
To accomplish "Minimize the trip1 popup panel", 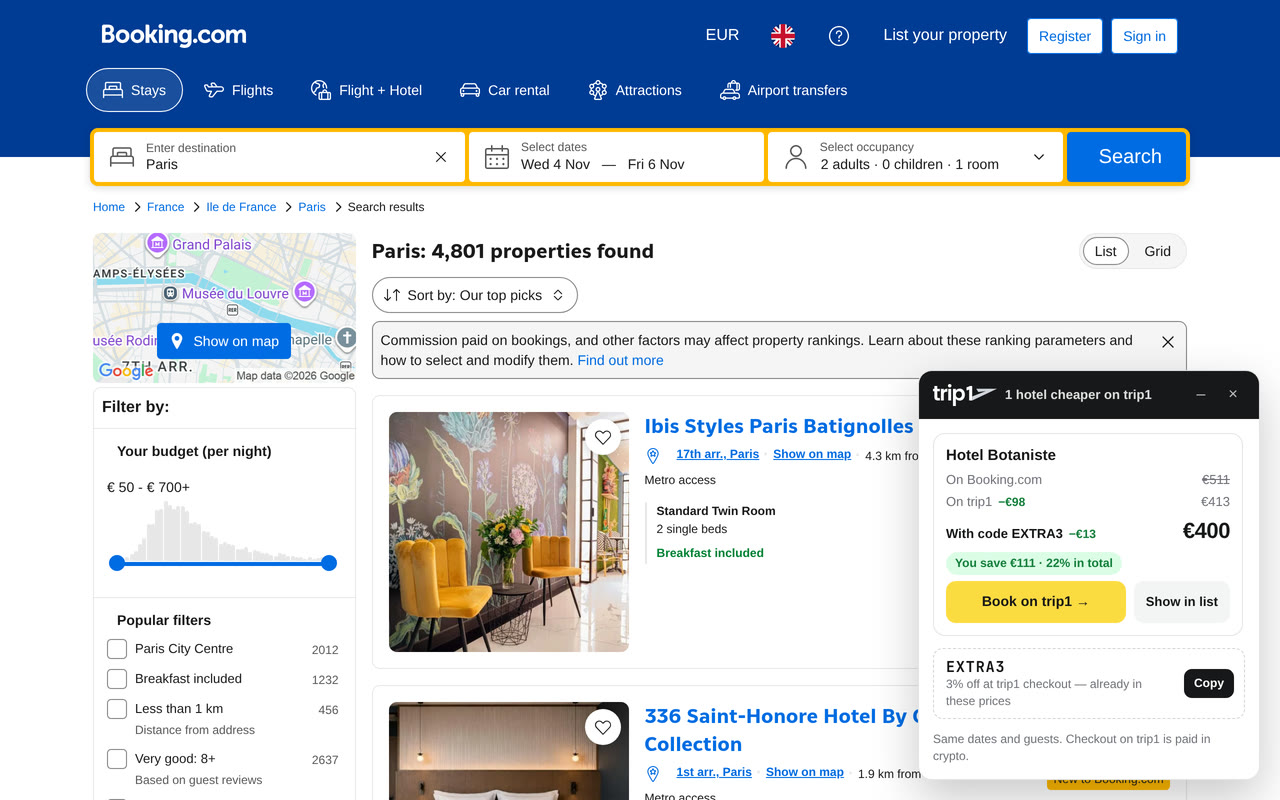I will click(1201, 394).
